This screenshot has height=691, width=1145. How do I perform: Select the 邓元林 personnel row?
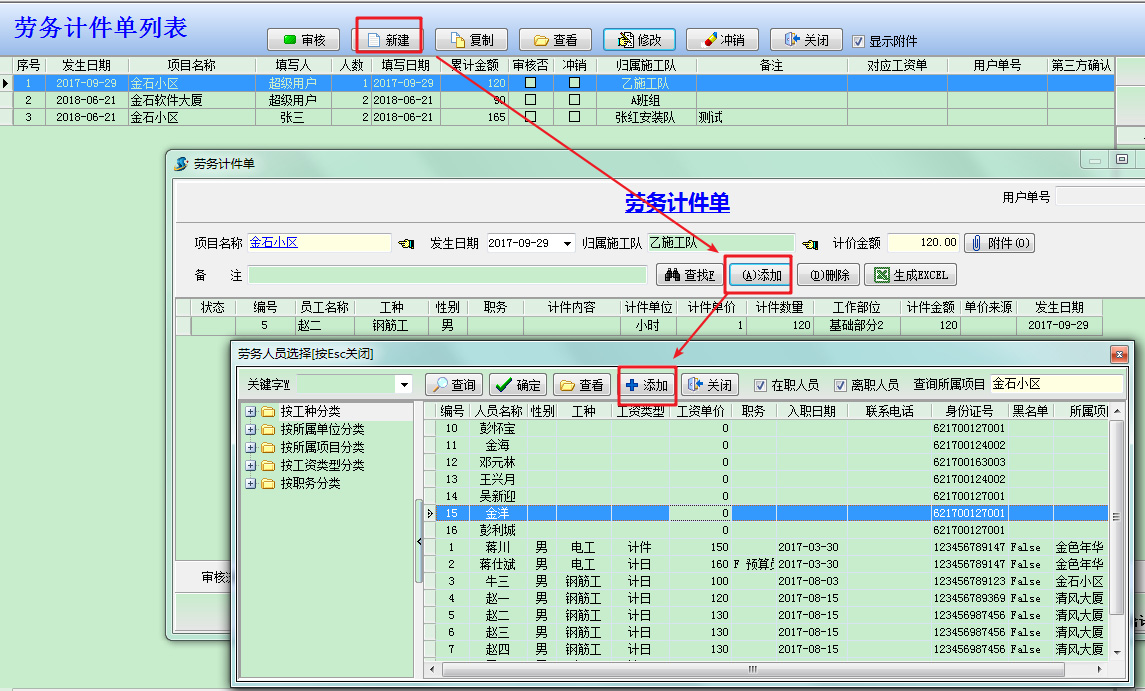pos(771,462)
